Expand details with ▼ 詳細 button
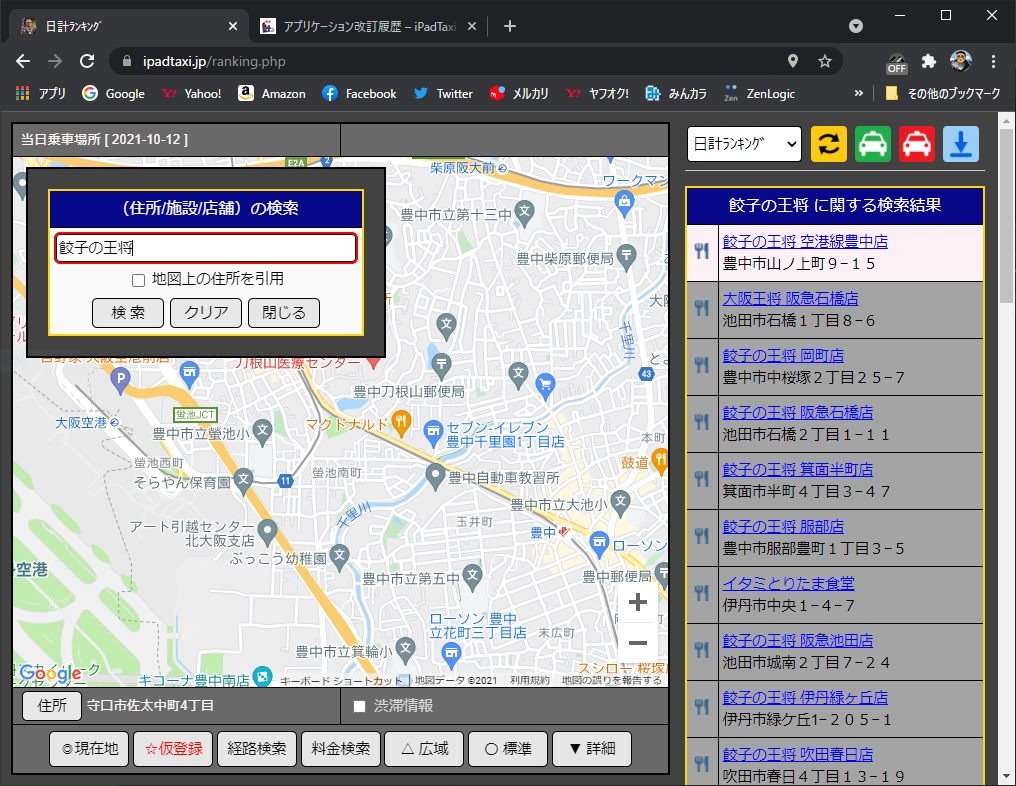The height and width of the screenshot is (786, 1016). (592, 748)
